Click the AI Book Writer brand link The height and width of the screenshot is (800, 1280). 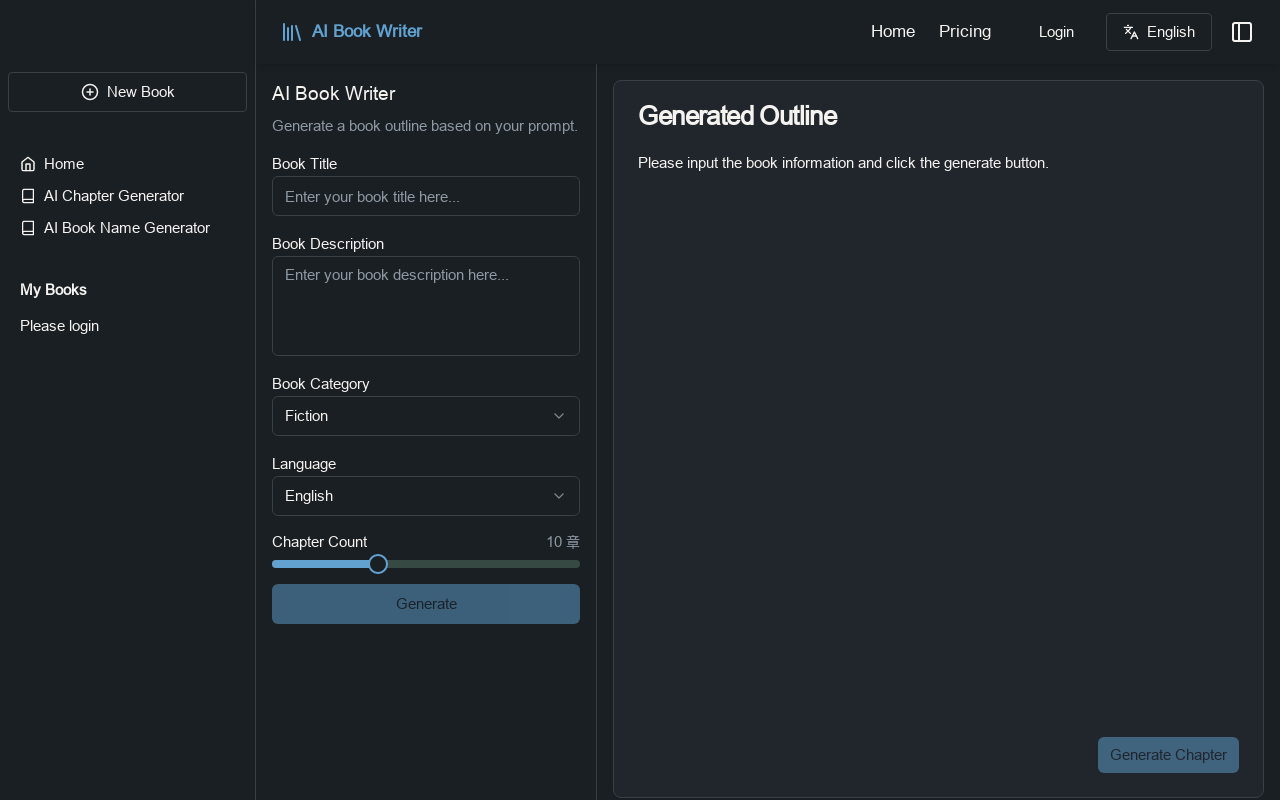pos(352,32)
